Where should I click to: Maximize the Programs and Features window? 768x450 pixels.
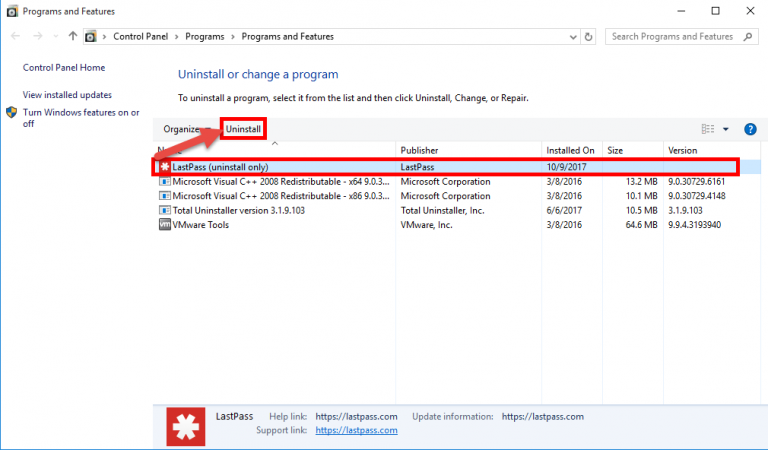pos(716,11)
